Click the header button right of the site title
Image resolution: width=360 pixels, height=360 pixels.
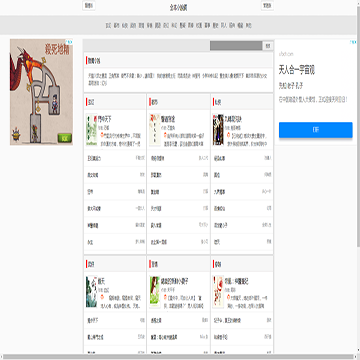click(x=267, y=5)
